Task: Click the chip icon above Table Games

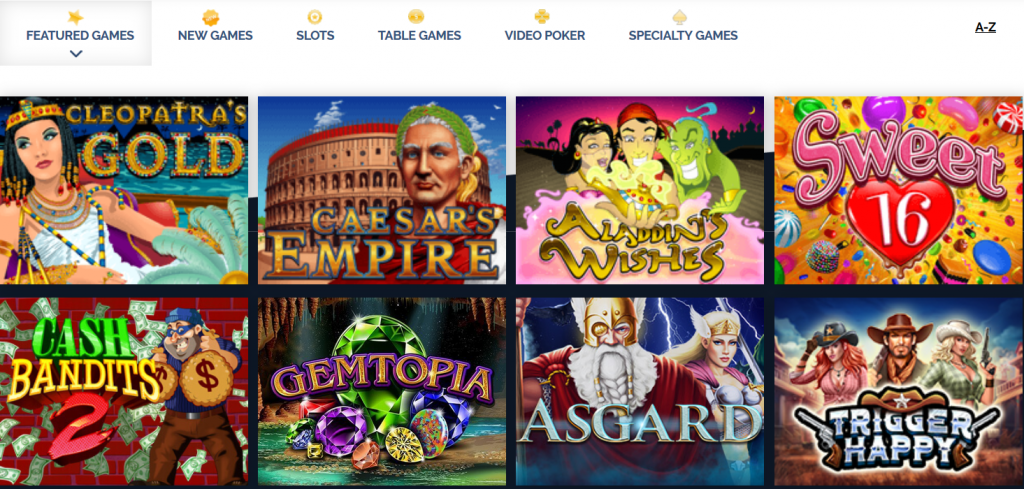Action: coord(416,18)
